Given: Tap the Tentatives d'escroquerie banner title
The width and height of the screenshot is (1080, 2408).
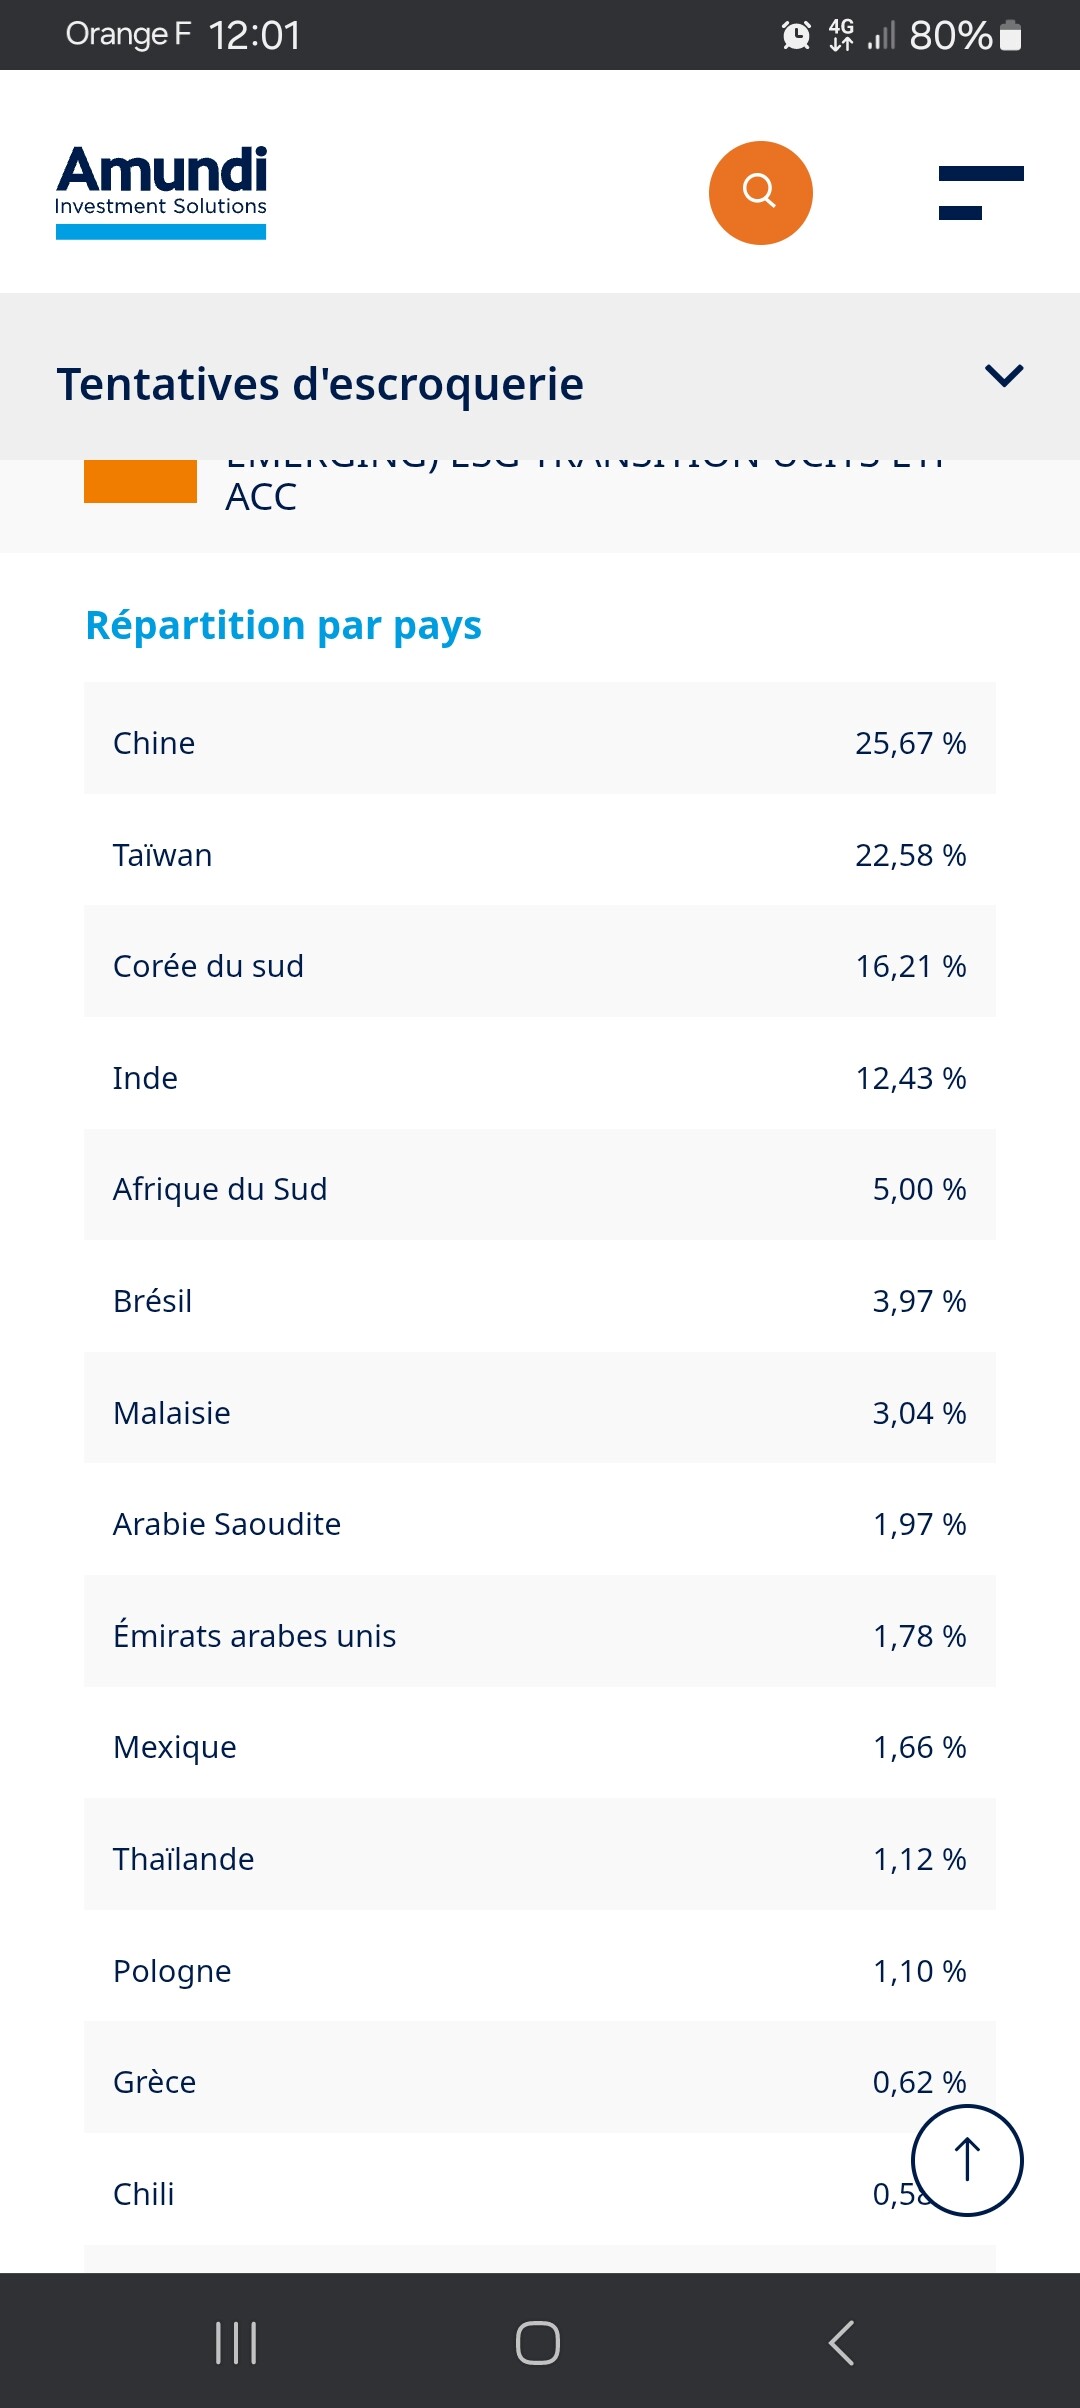Looking at the screenshot, I should pyautogui.click(x=320, y=384).
